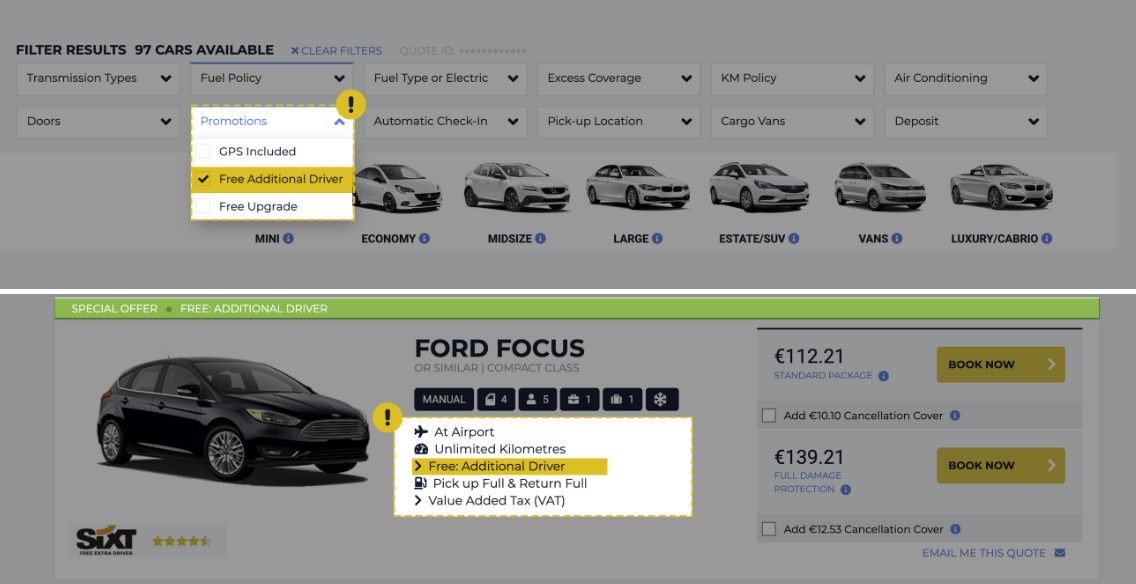
Task: Click info icon next to LUXURY/CABRIO
Action: pos(1045,239)
